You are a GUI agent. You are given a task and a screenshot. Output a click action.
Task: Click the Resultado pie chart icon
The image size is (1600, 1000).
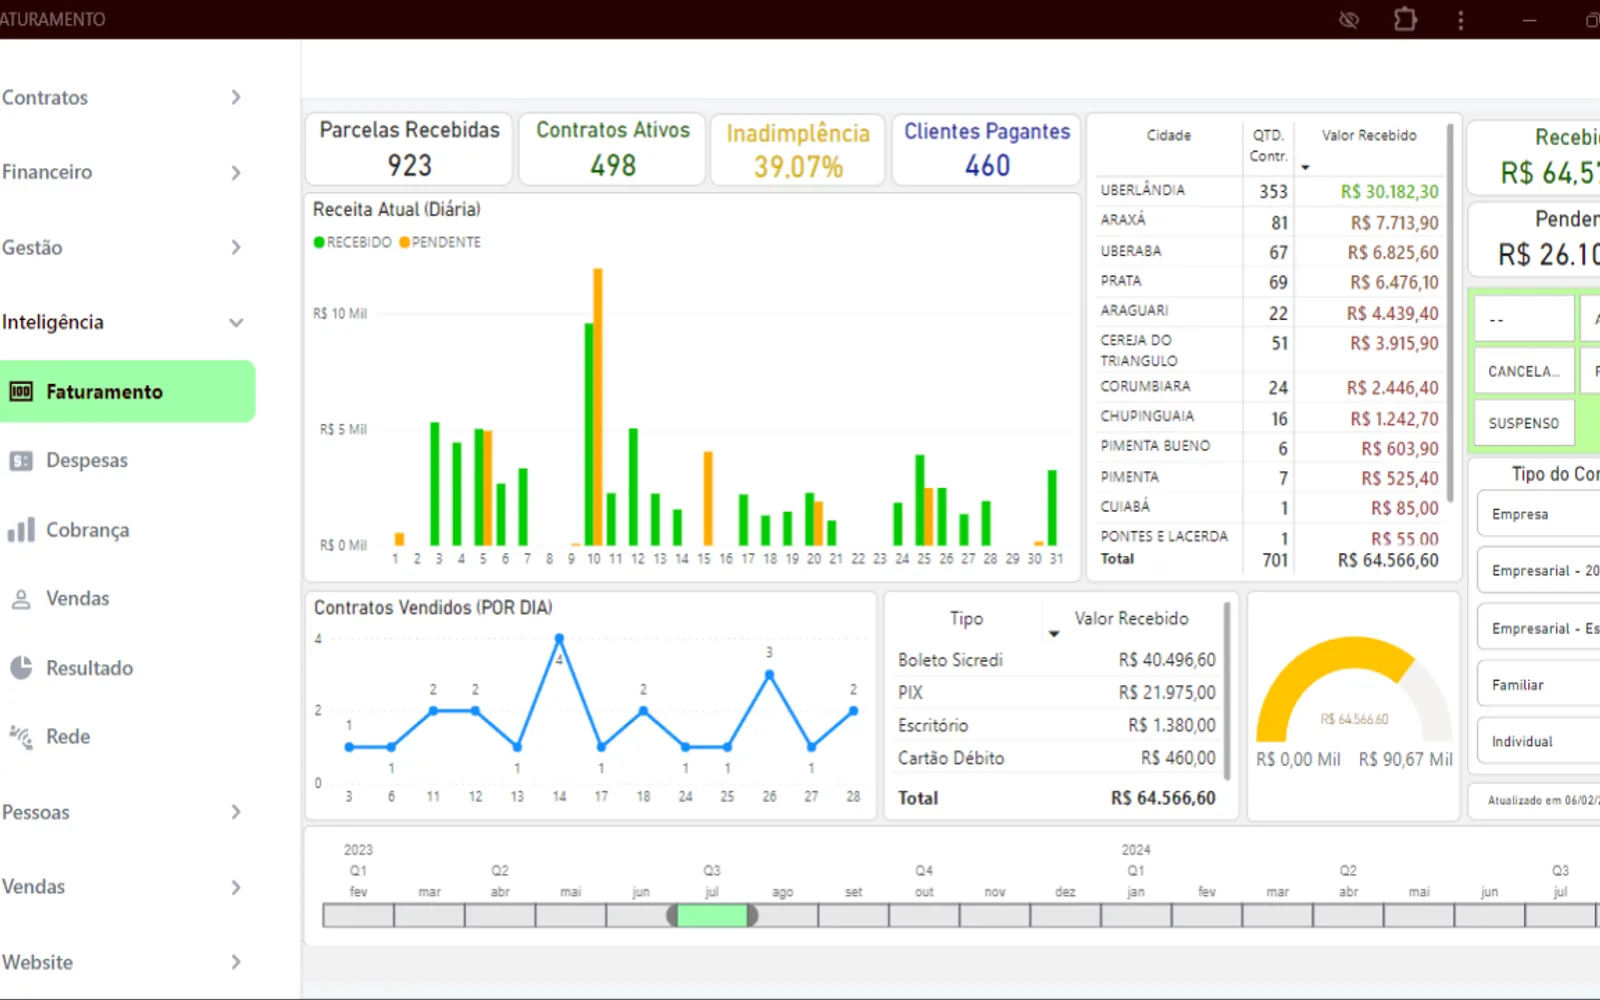pos(21,667)
